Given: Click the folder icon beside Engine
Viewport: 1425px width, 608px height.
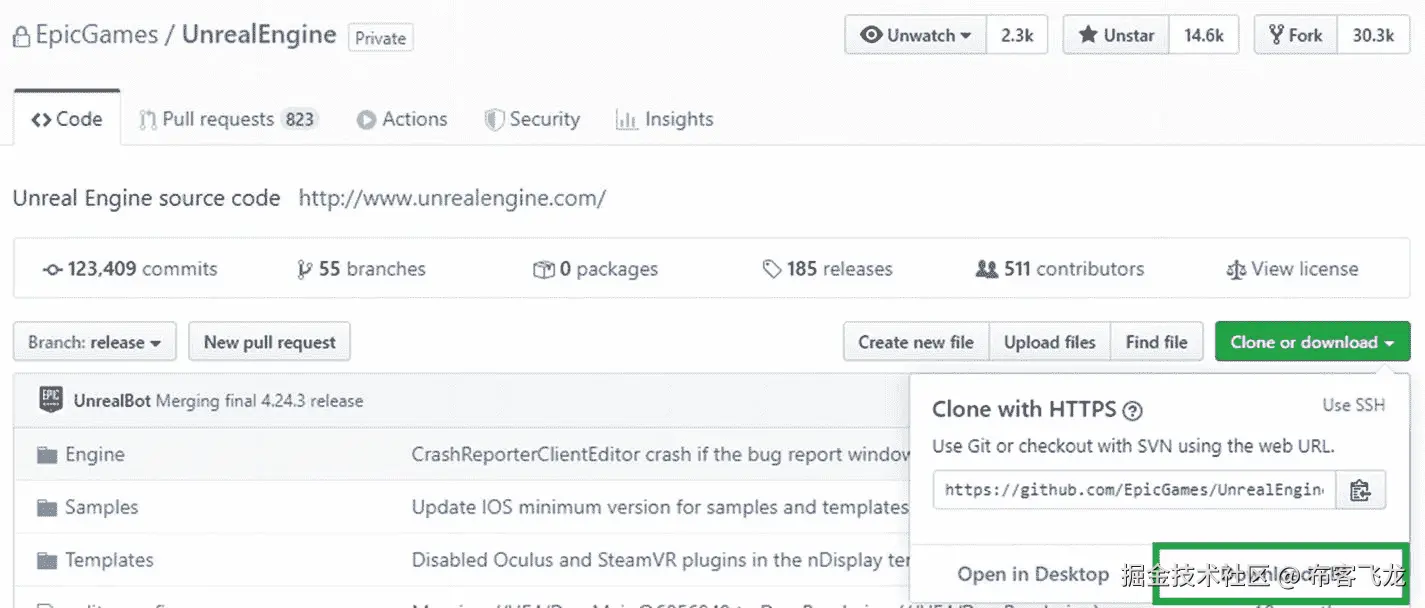Looking at the screenshot, I should (47, 455).
